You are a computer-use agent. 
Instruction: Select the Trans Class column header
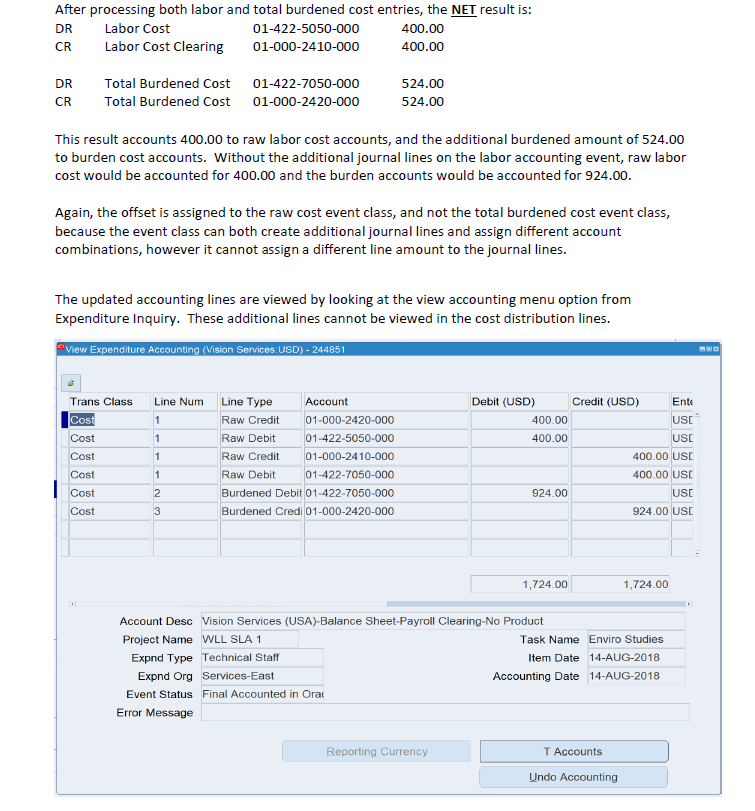click(x=110, y=402)
